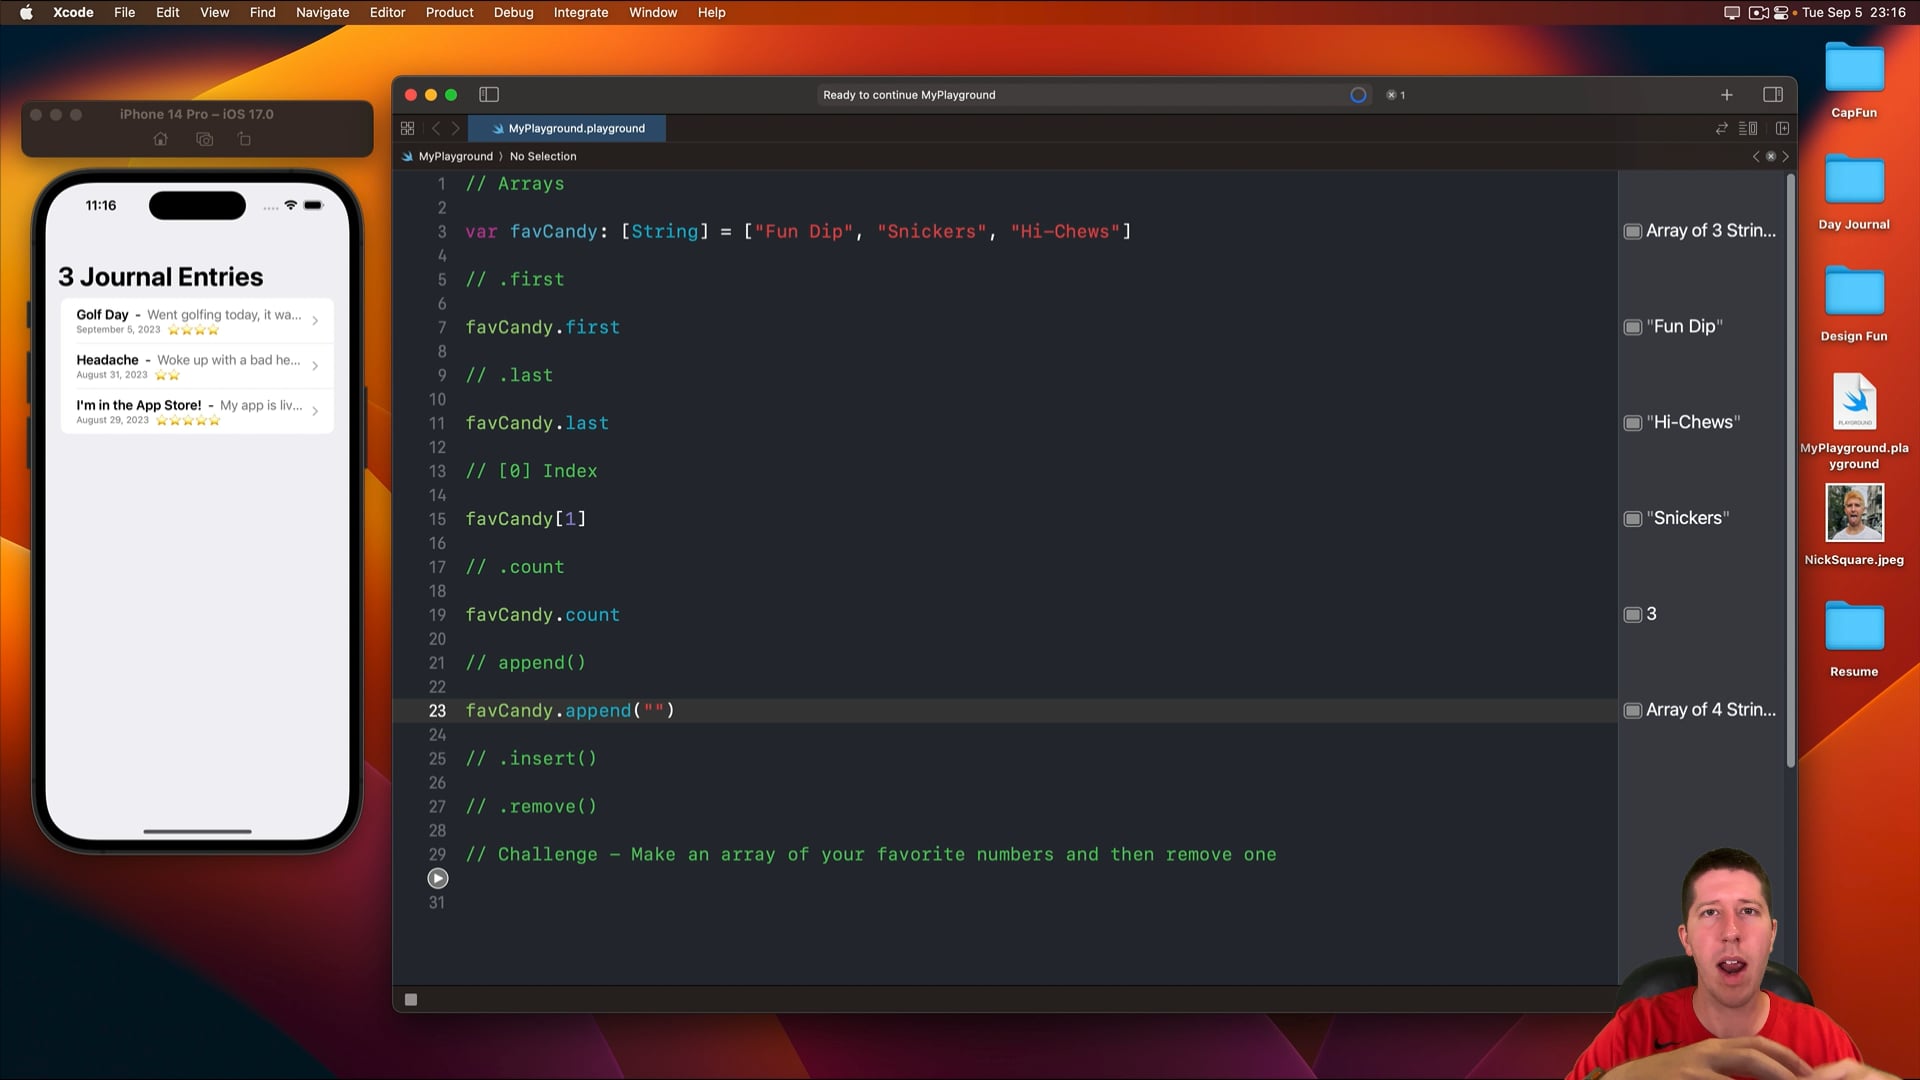Toggle inline result for Array of 4 Strings

(1632, 710)
